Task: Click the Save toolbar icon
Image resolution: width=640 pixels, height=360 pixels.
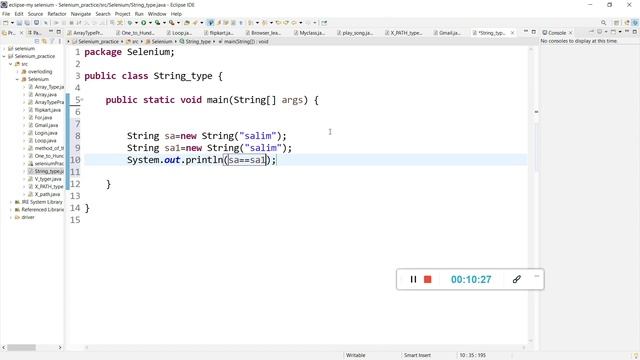Action: pos(19,23)
